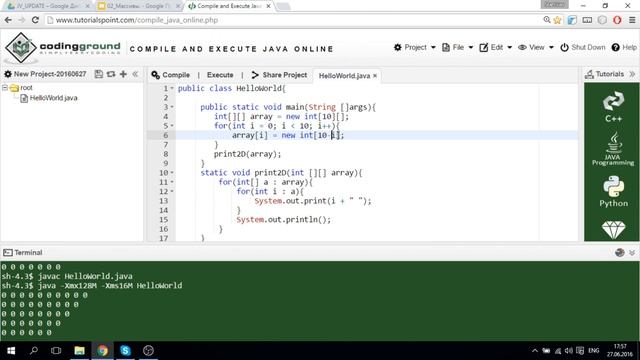Click the Shut Down button
Image resolution: width=640 pixels, height=360 pixels.
pos(582,47)
